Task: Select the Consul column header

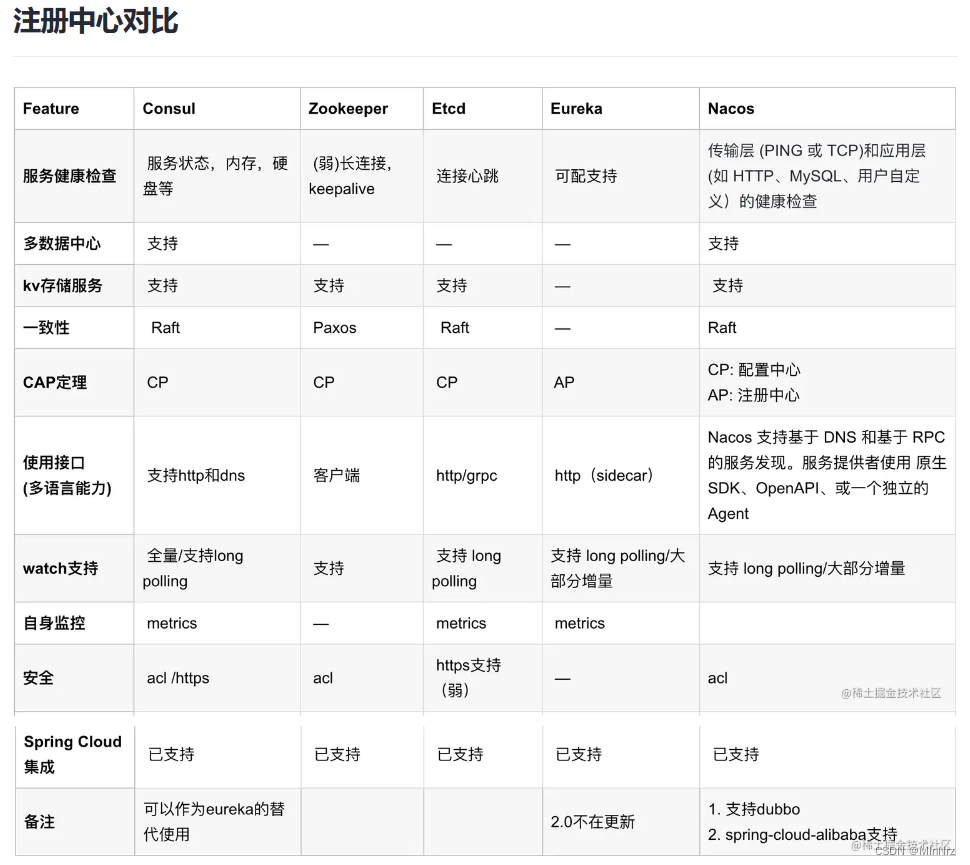Action: point(168,108)
